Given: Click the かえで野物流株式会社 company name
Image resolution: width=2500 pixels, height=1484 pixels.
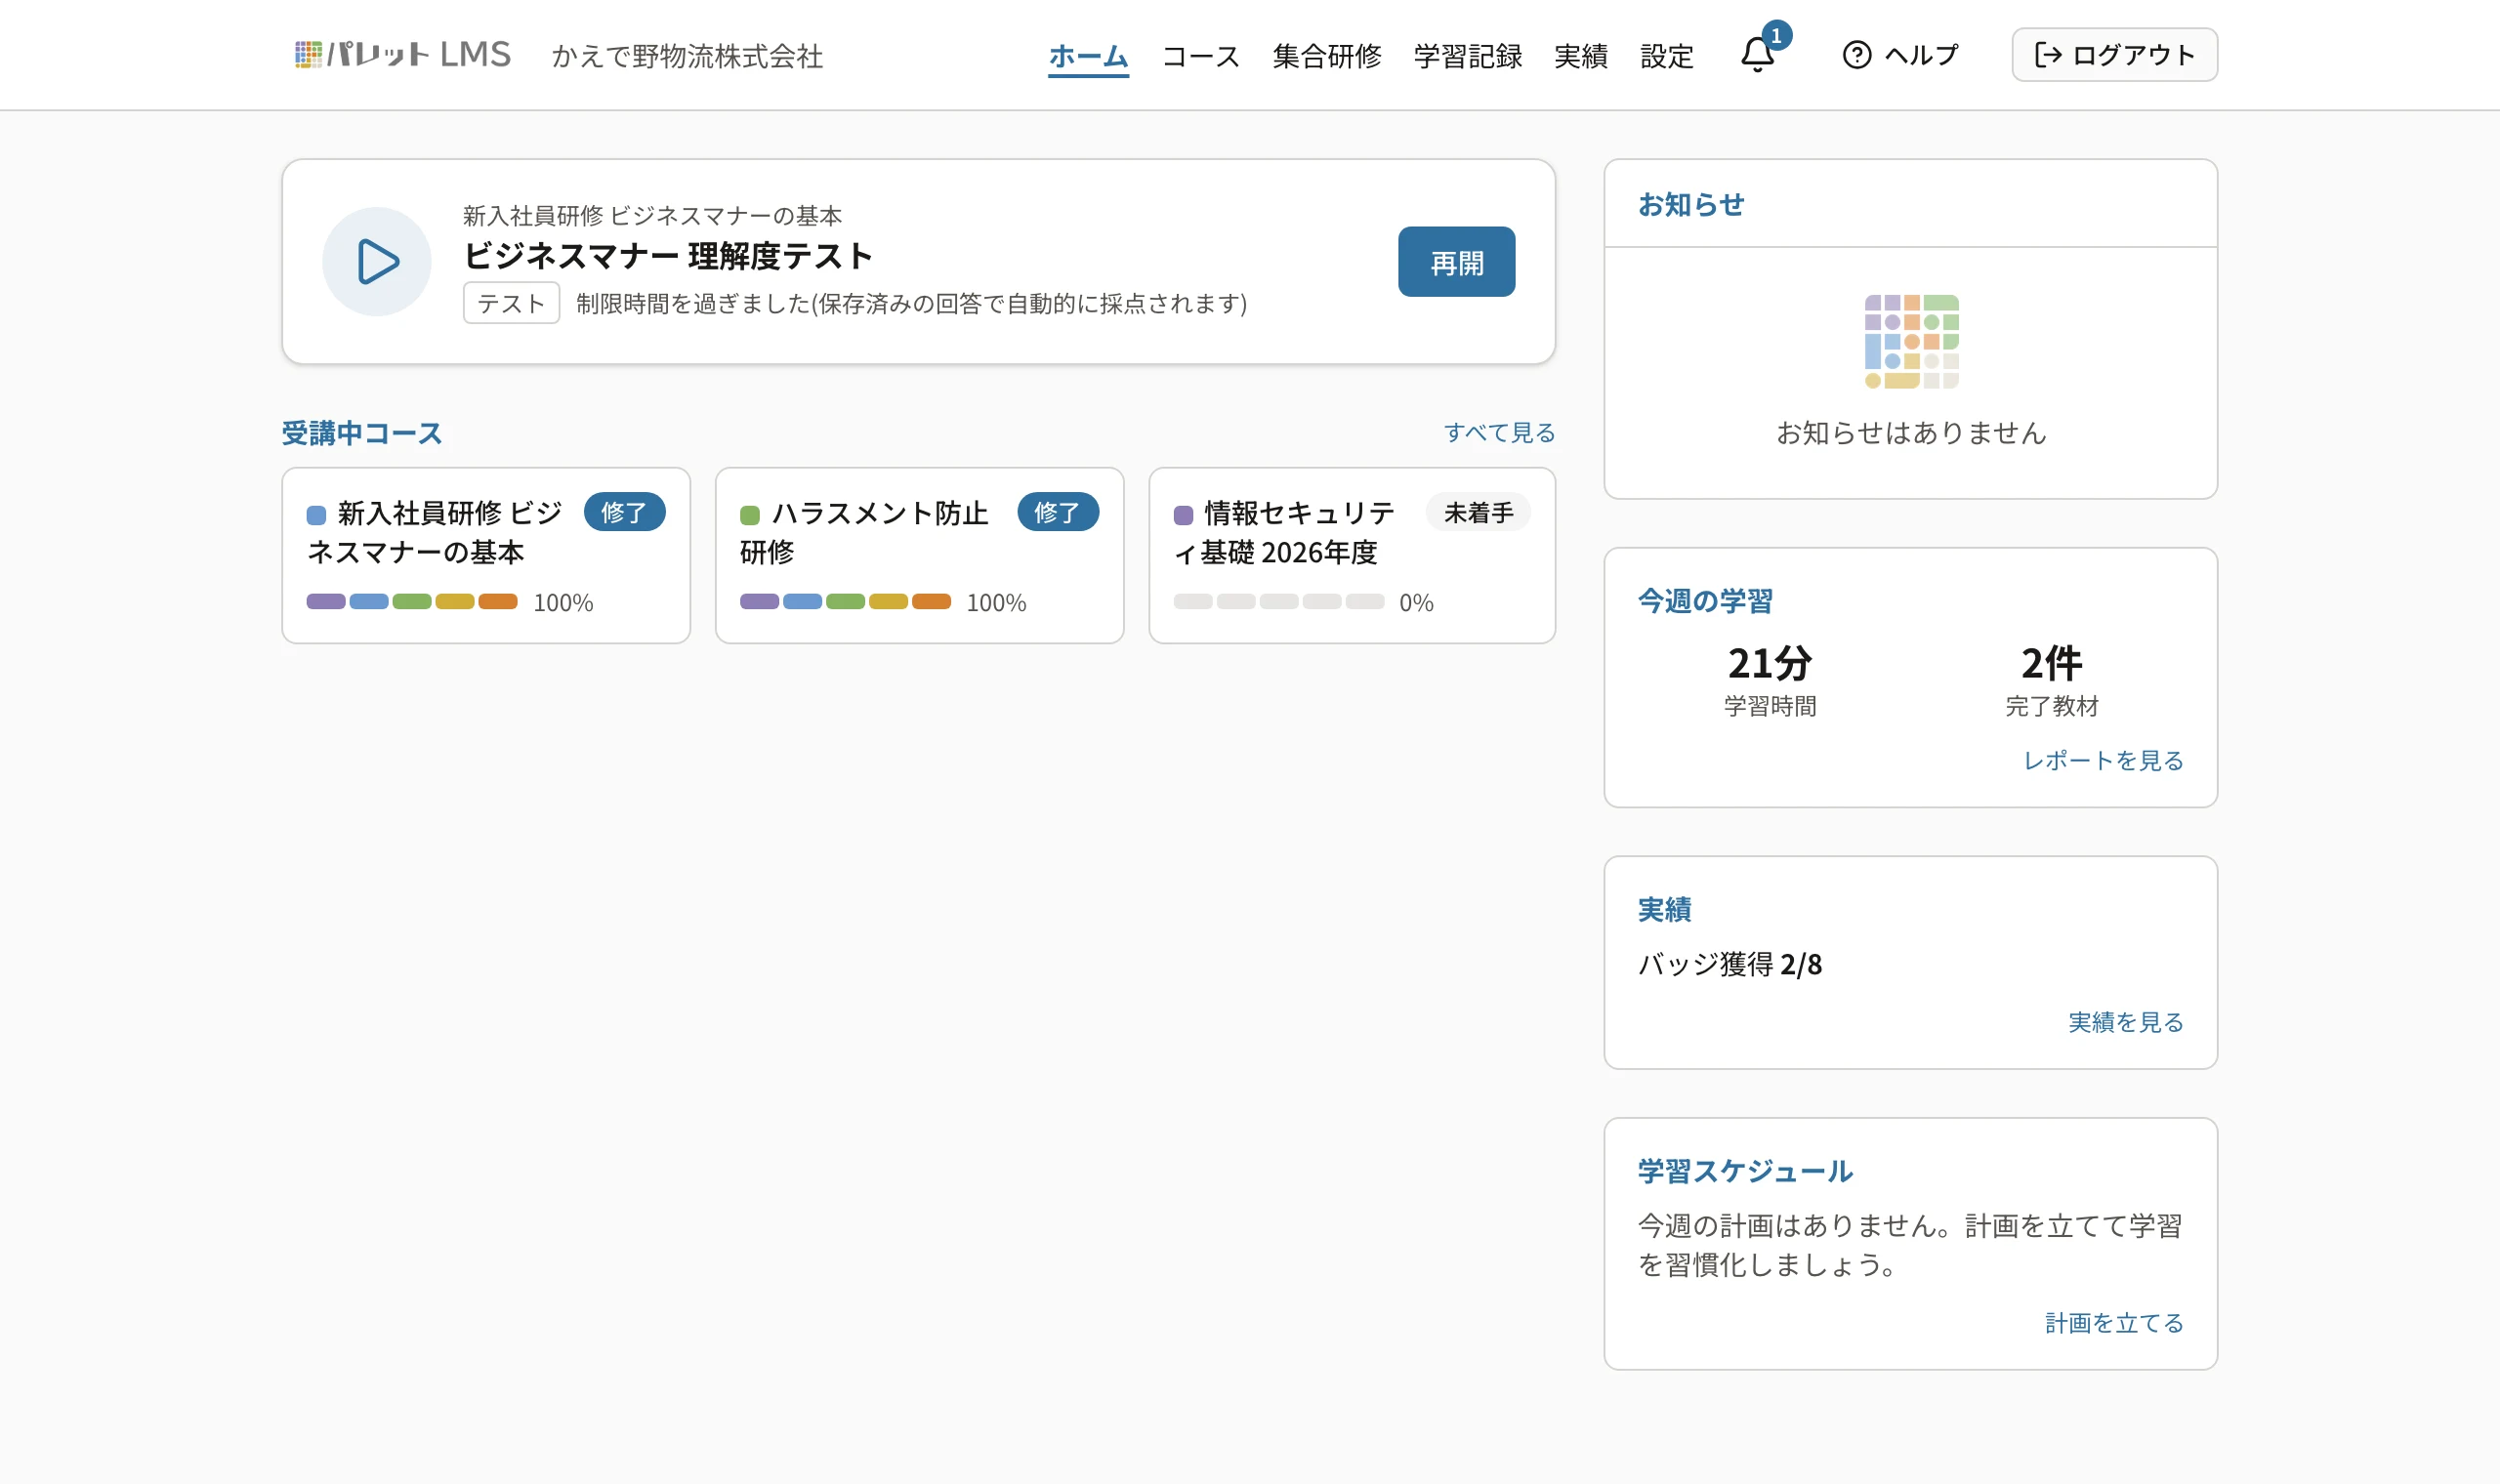Looking at the screenshot, I should (x=687, y=56).
